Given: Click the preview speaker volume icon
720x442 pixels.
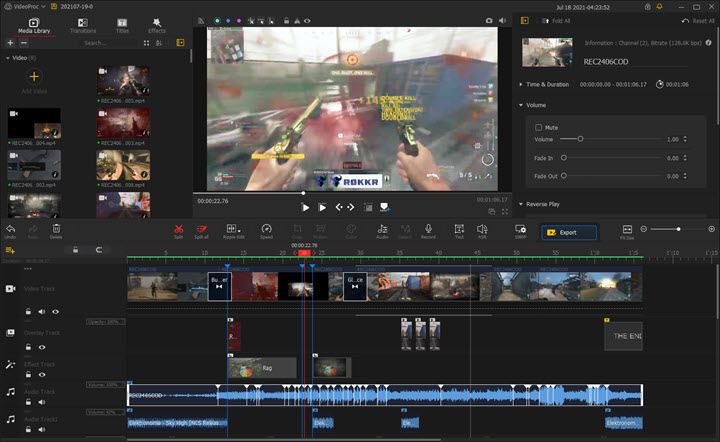Looking at the screenshot, I should pyautogui.click(x=502, y=21).
